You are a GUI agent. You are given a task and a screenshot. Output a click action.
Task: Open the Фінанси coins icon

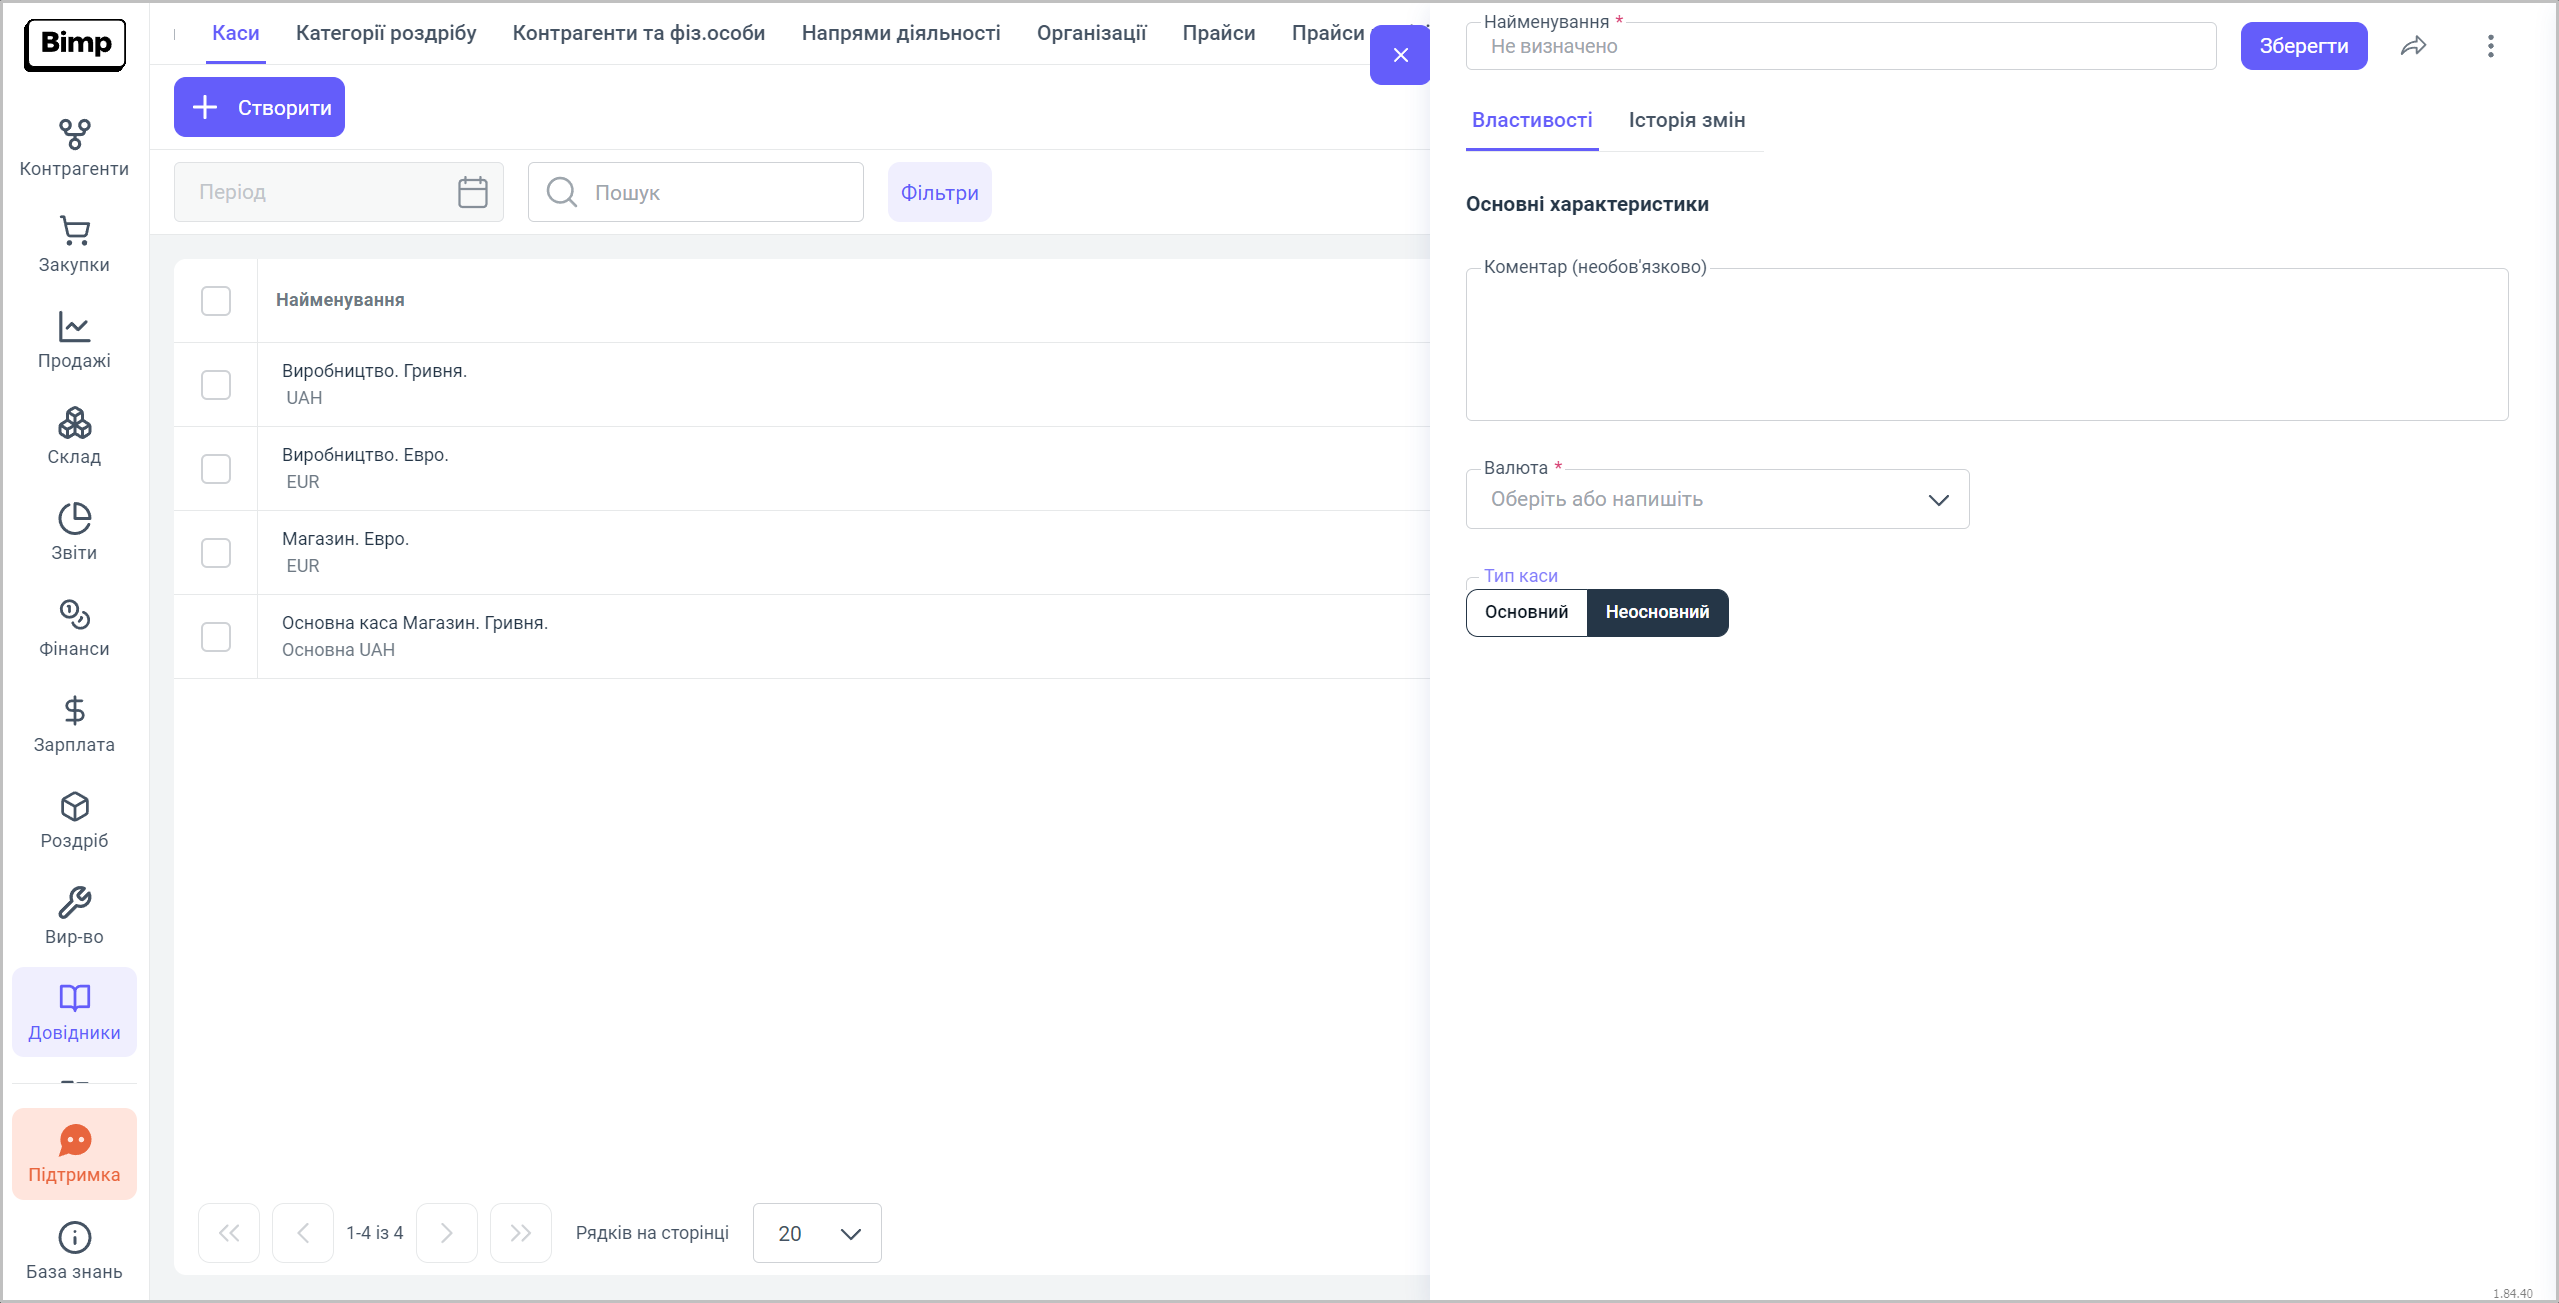coord(74,616)
